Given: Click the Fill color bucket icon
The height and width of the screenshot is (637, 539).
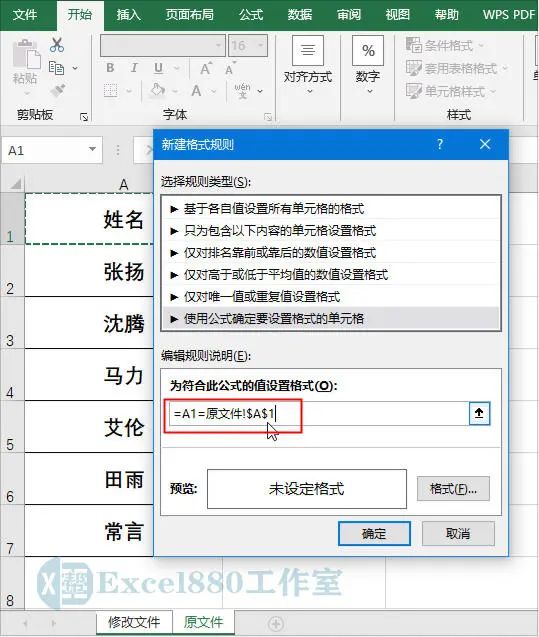Looking at the screenshot, I should pyautogui.click(x=157, y=90).
